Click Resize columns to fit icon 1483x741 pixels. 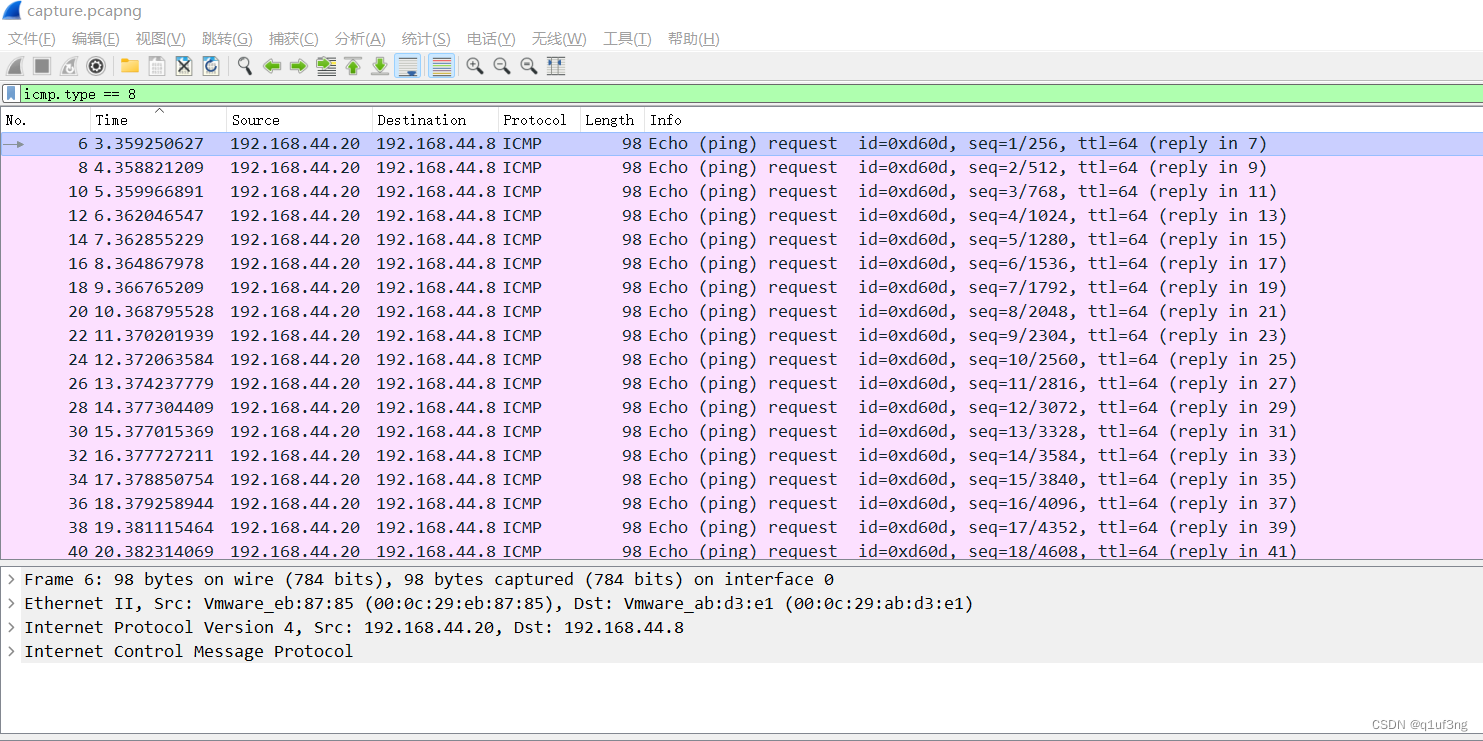(556, 66)
